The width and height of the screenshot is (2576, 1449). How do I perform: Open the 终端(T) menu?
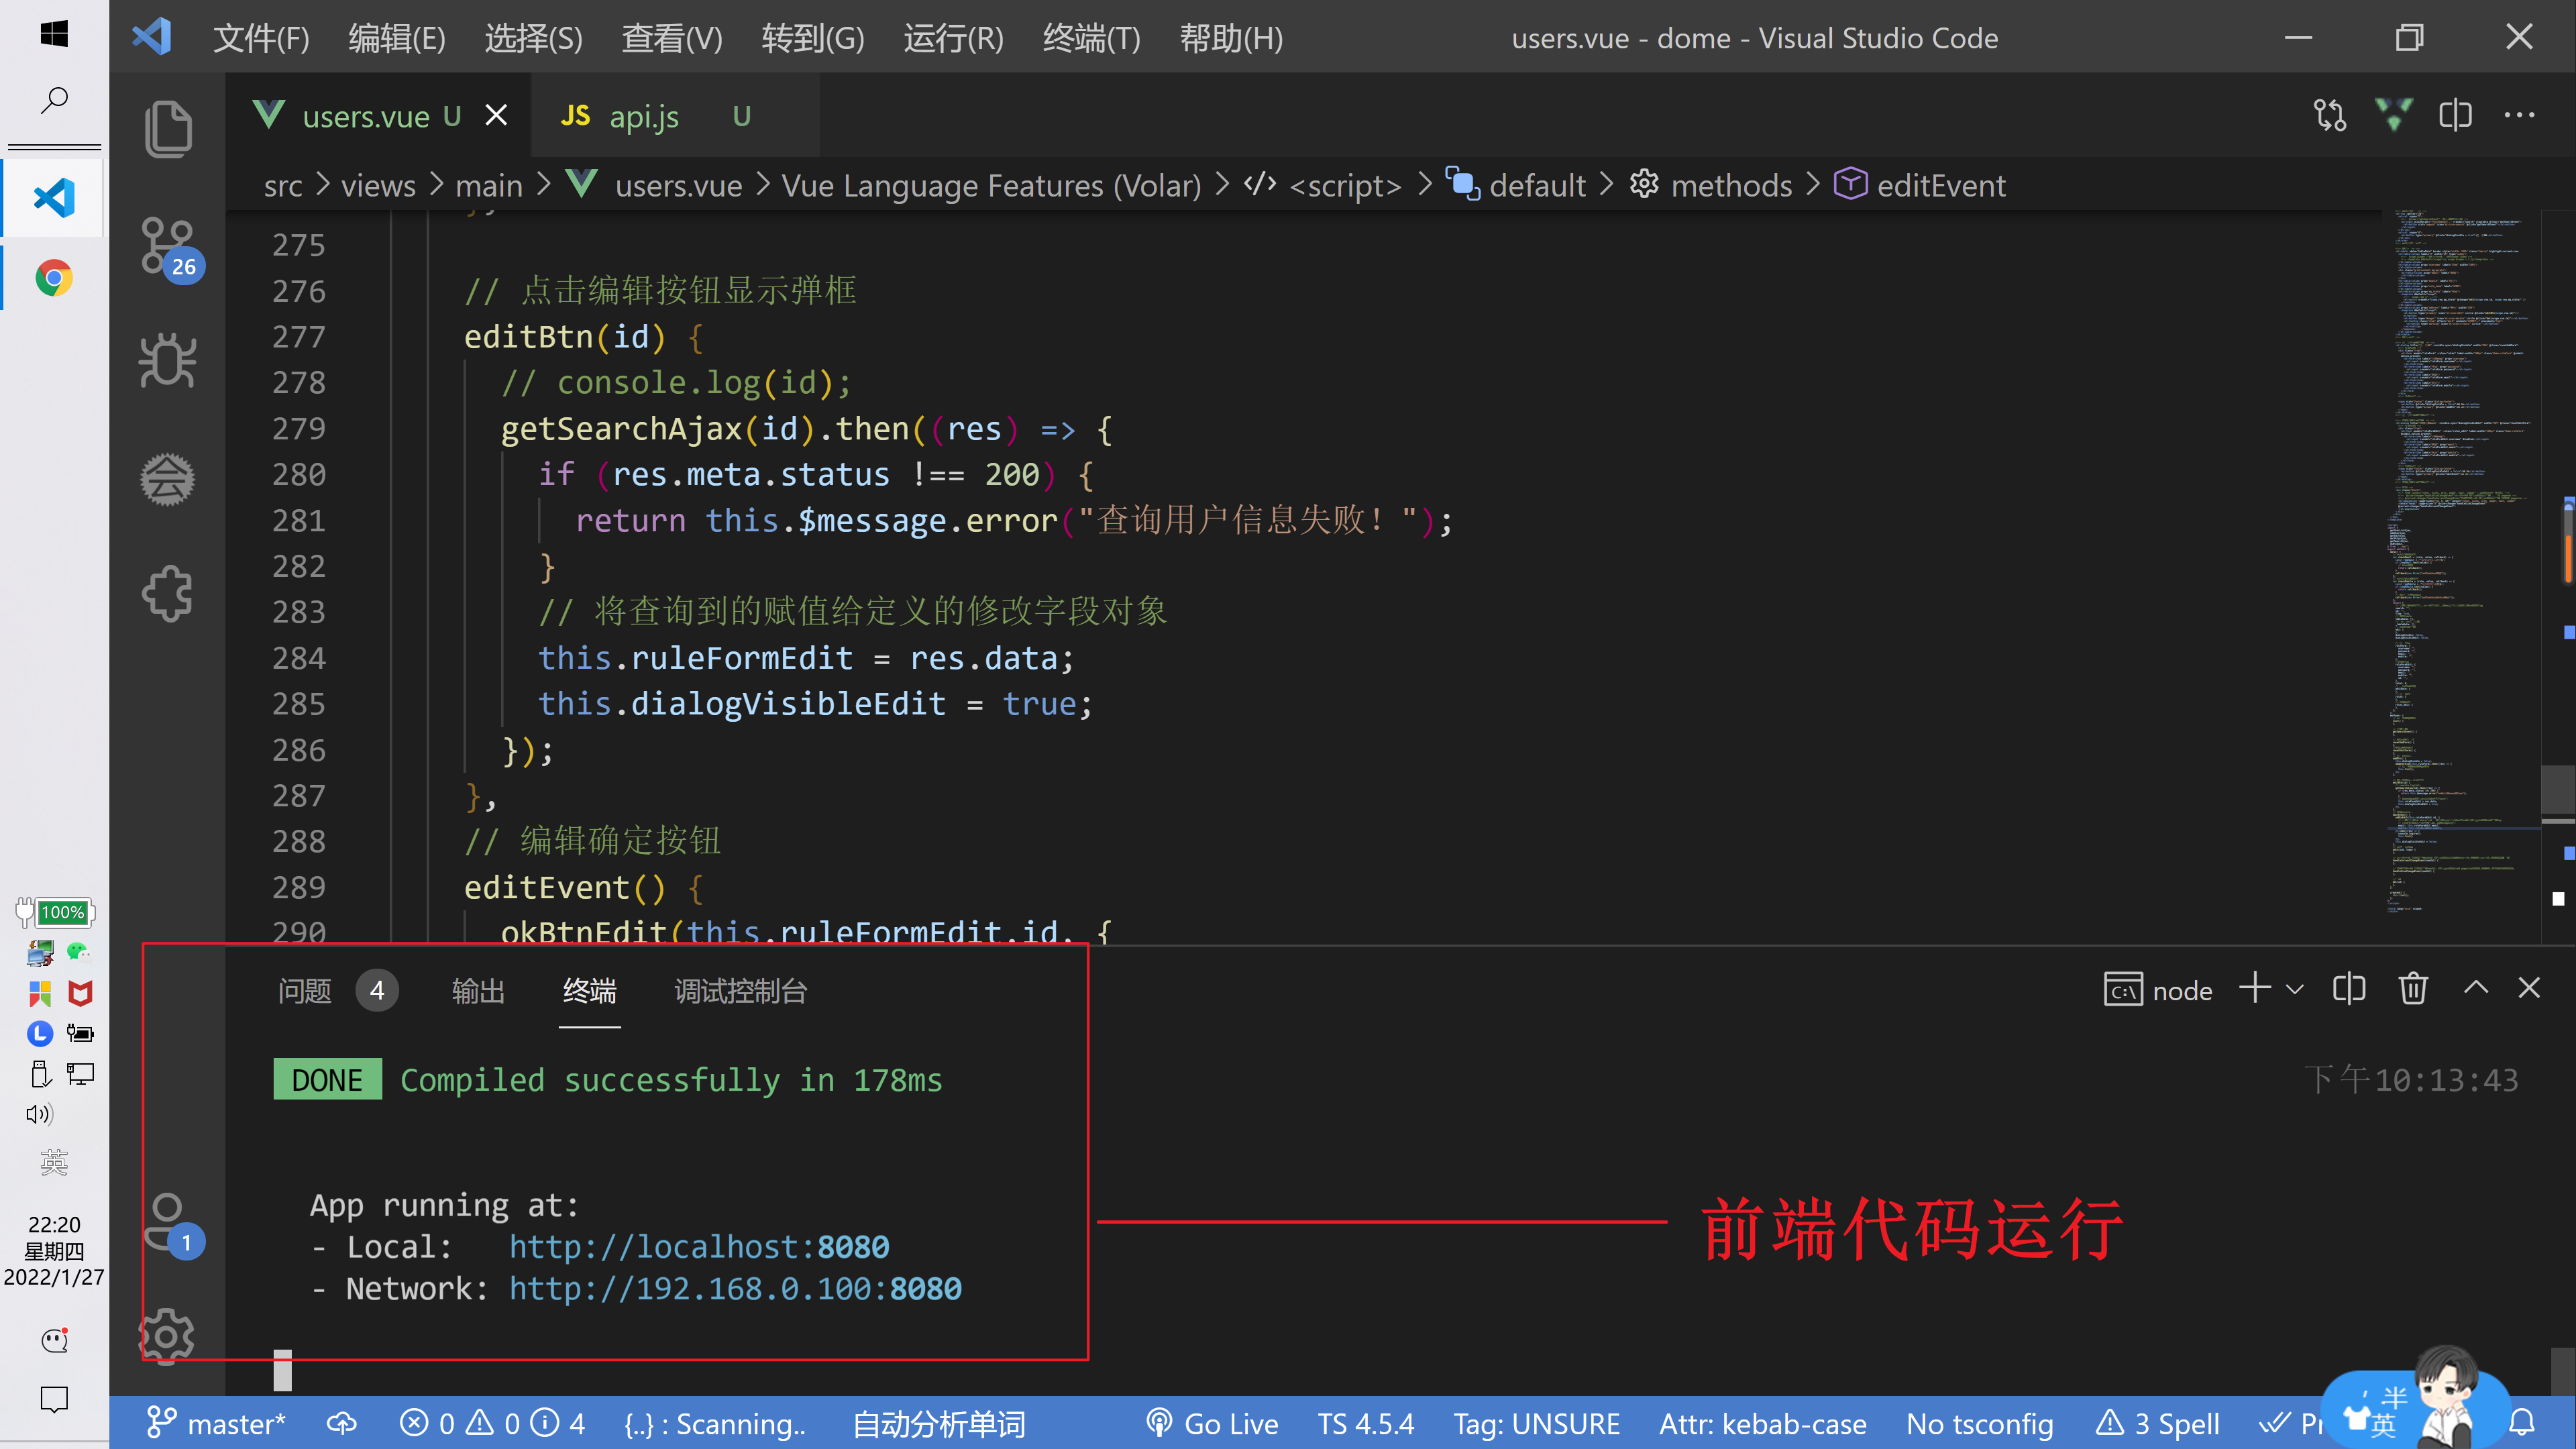pyautogui.click(x=1090, y=38)
